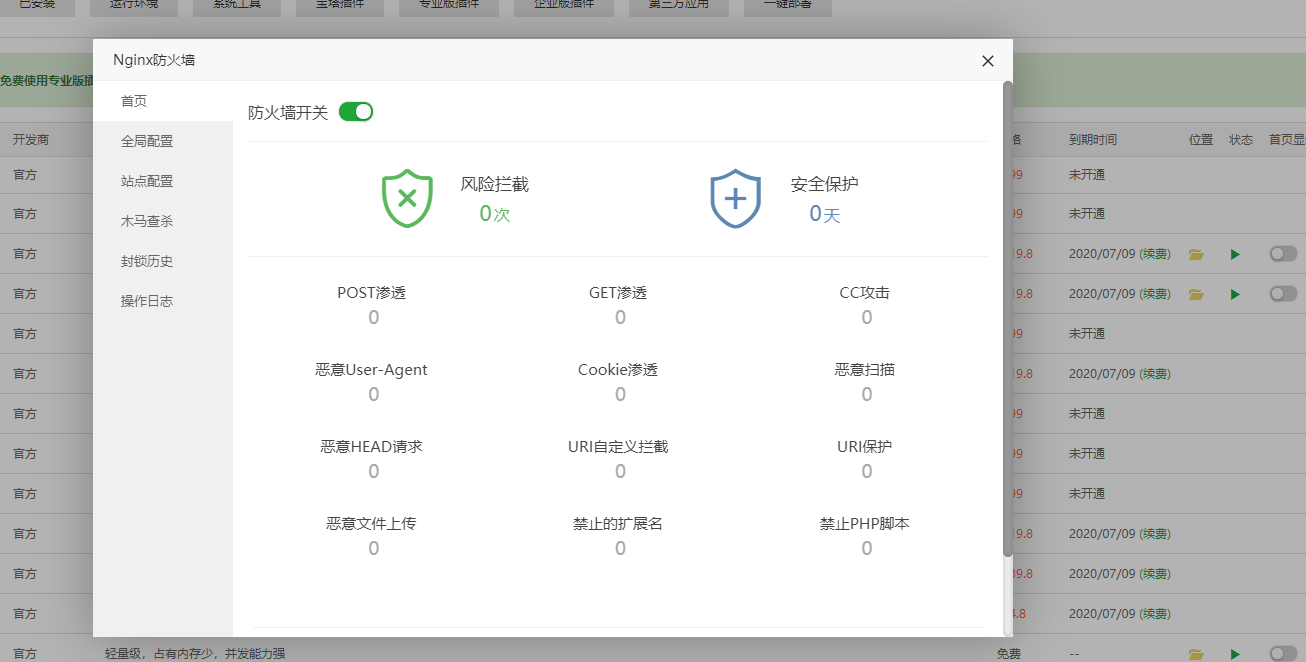Click the 恶意HEAD请求 statistic label
The height and width of the screenshot is (662, 1306).
(372, 447)
